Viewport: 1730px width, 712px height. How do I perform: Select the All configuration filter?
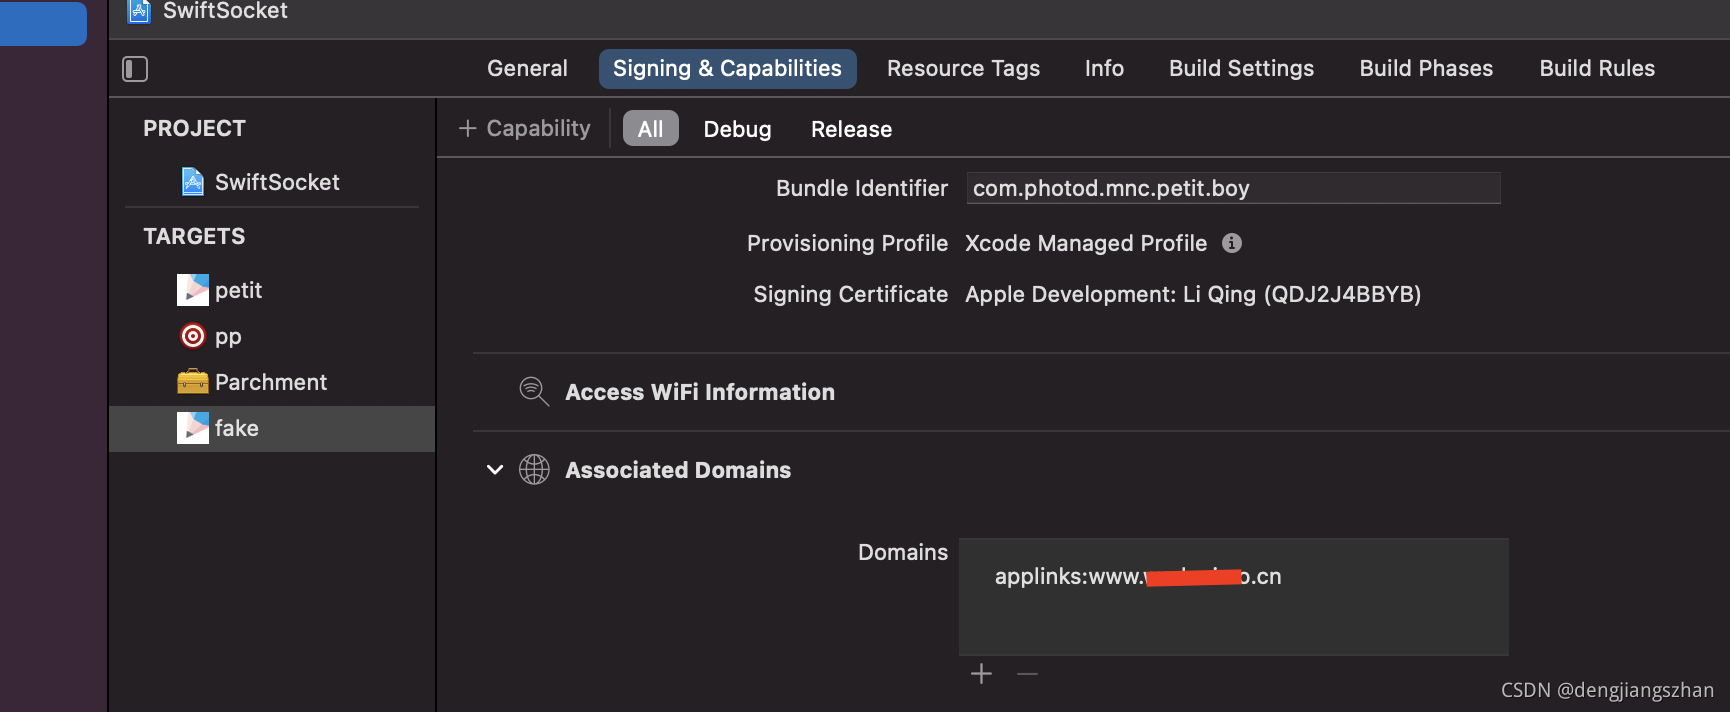pyautogui.click(x=651, y=128)
